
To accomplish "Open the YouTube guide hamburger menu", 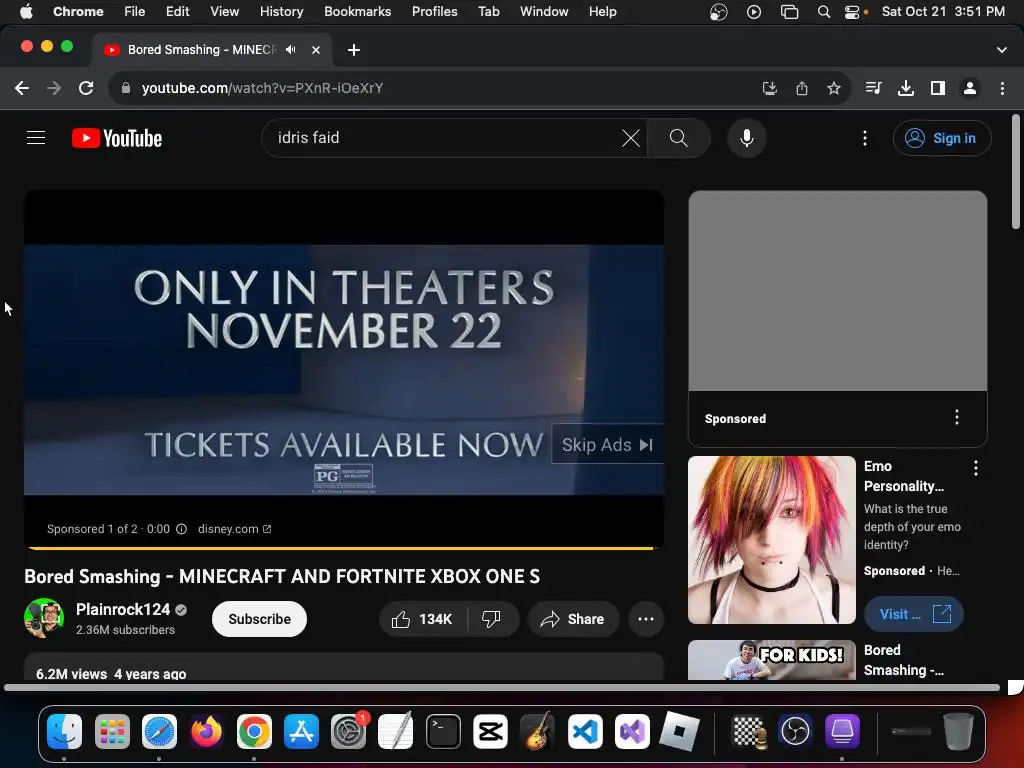I will (x=36, y=138).
